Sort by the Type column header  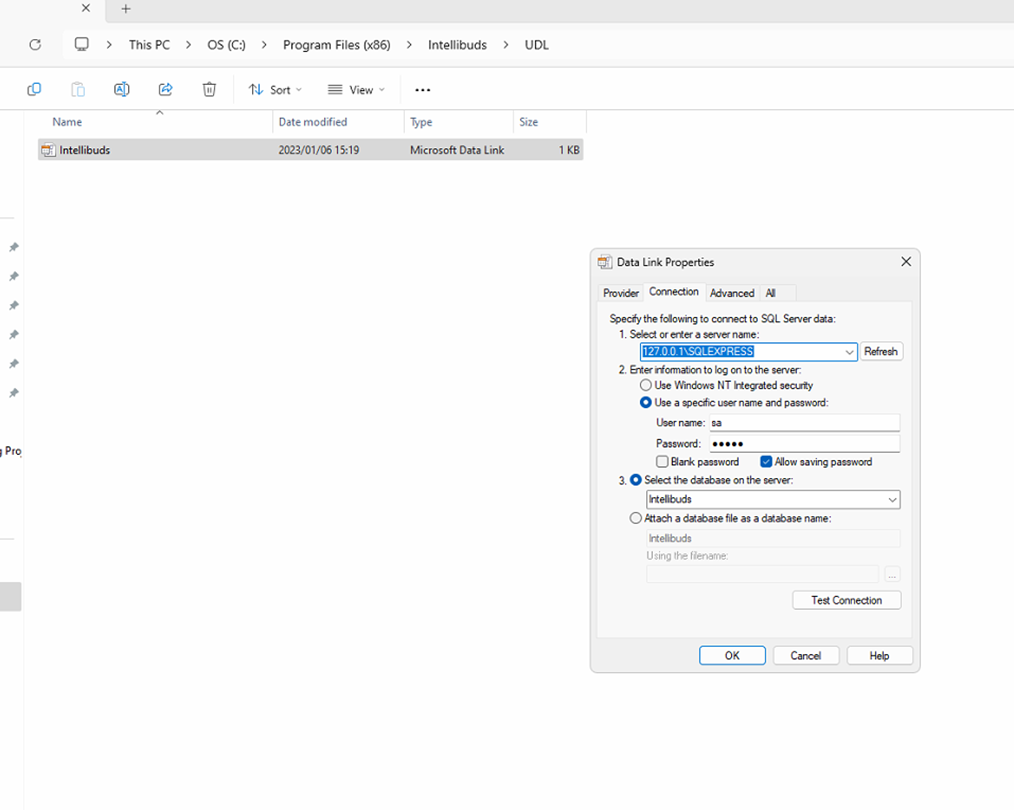click(x=421, y=122)
